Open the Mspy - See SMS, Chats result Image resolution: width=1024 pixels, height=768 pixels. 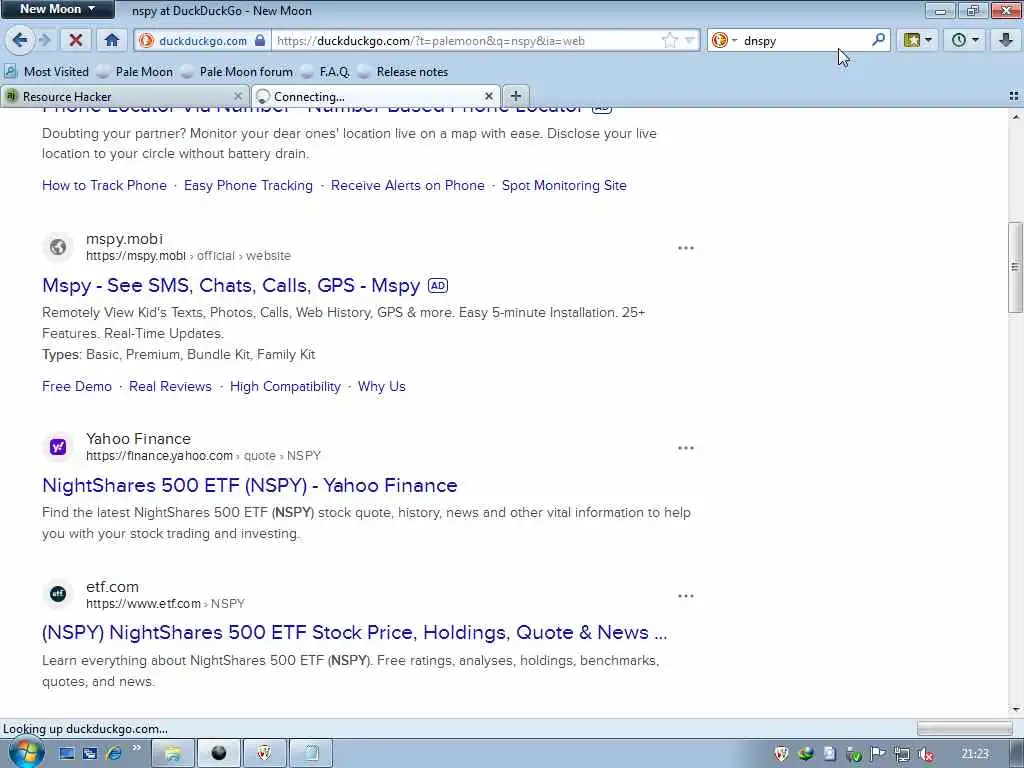click(x=231, y=285)
